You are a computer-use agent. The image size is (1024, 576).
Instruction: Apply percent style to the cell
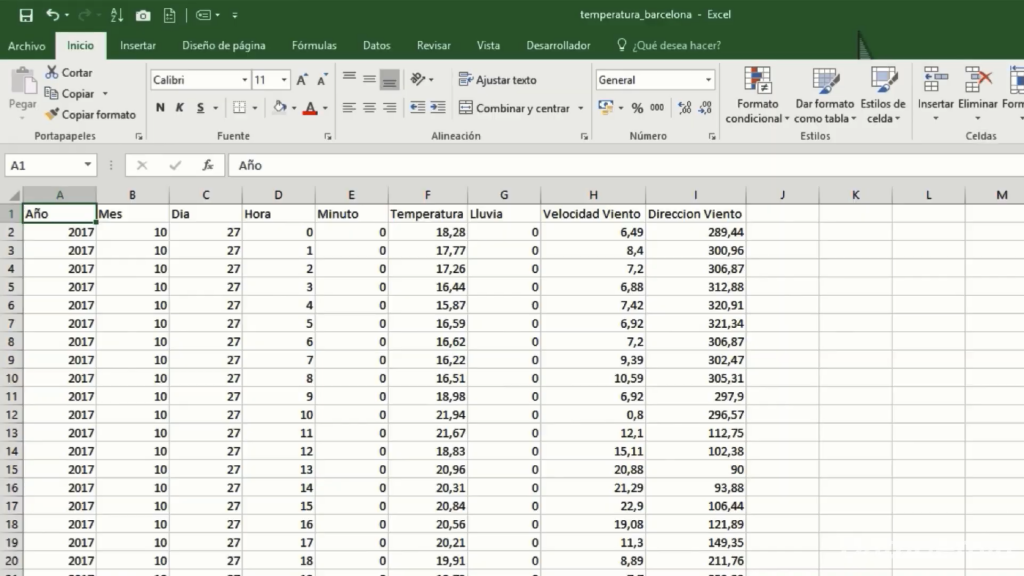click(636, 108)
